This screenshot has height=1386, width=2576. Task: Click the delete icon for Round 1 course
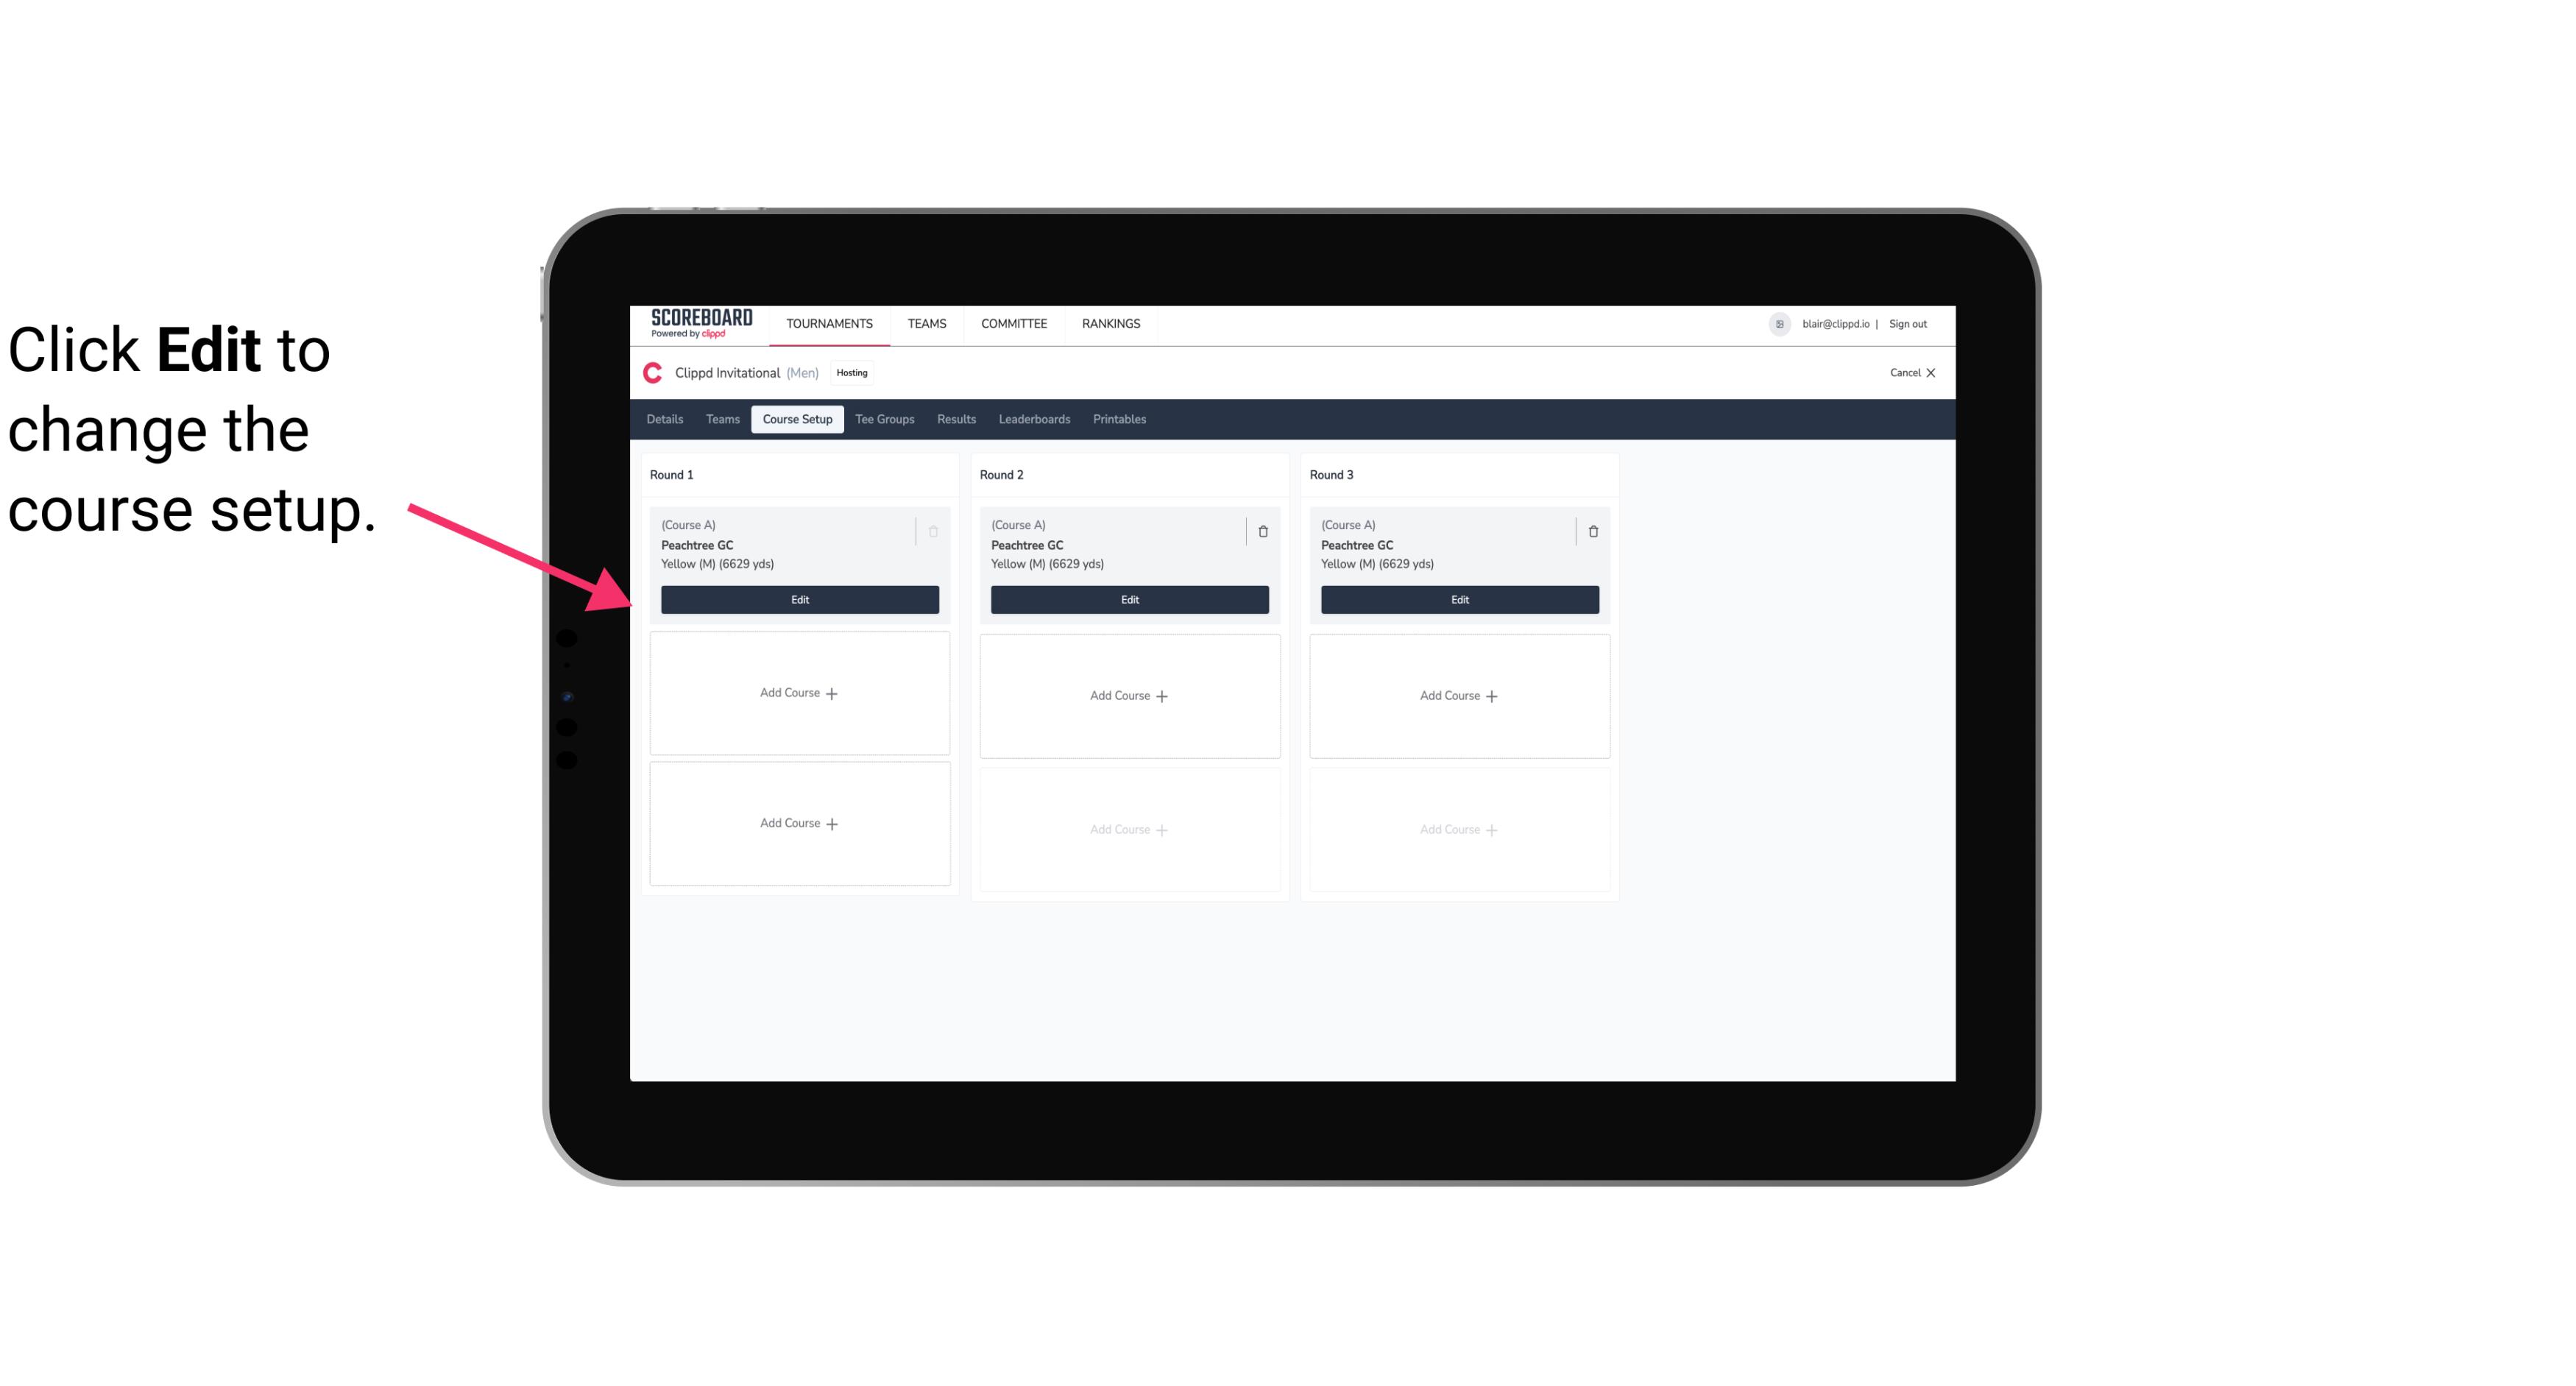coord(932,531)
